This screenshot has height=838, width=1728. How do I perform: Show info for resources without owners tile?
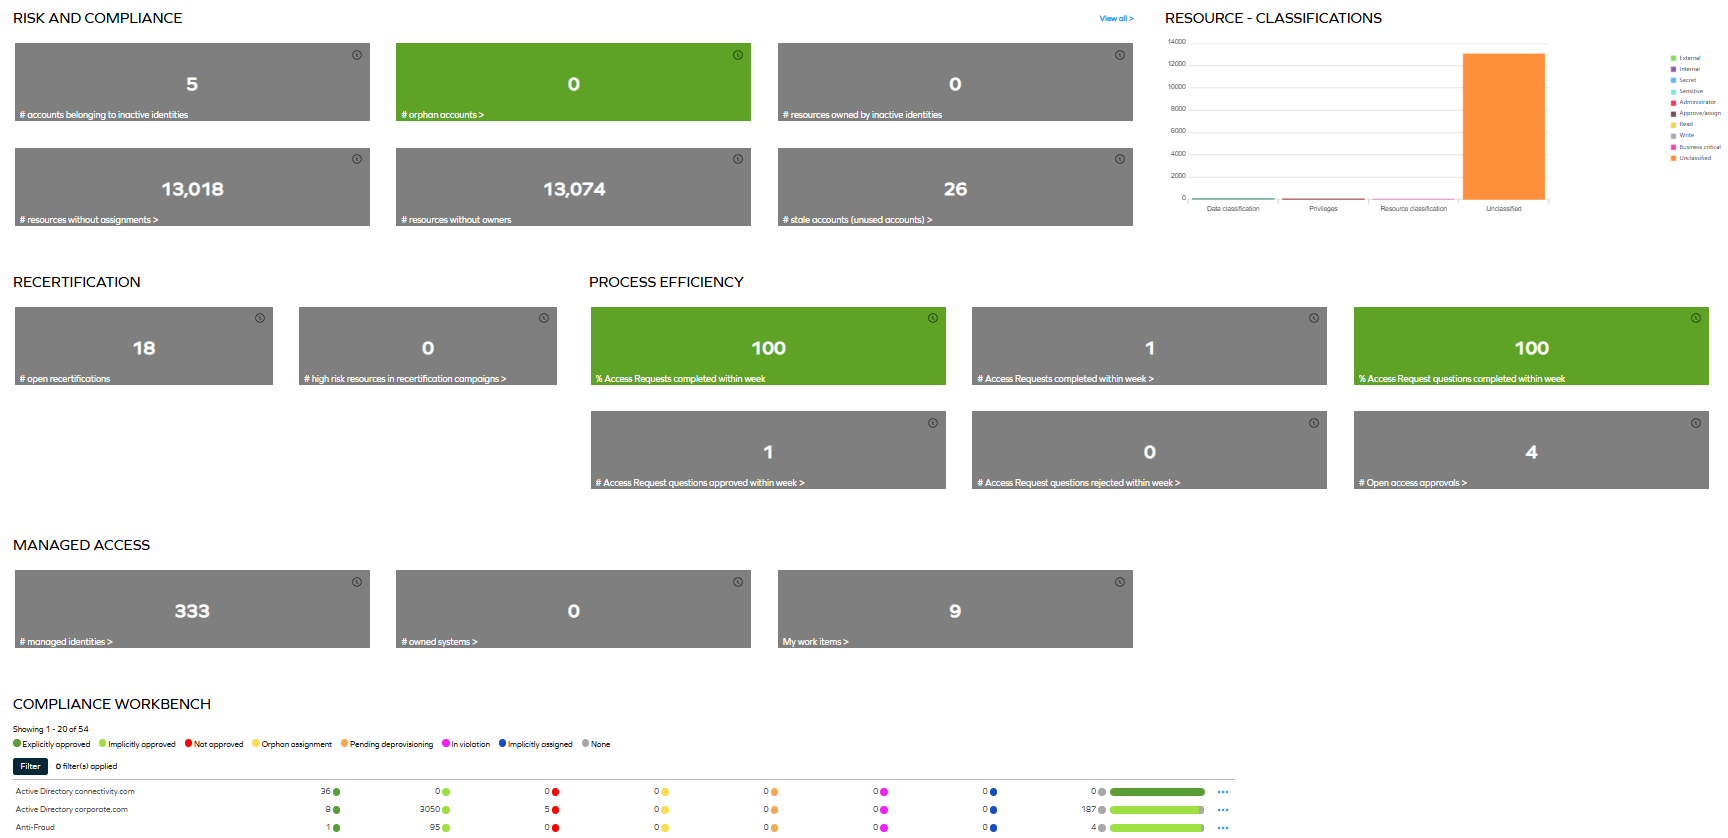coord(738,159)
